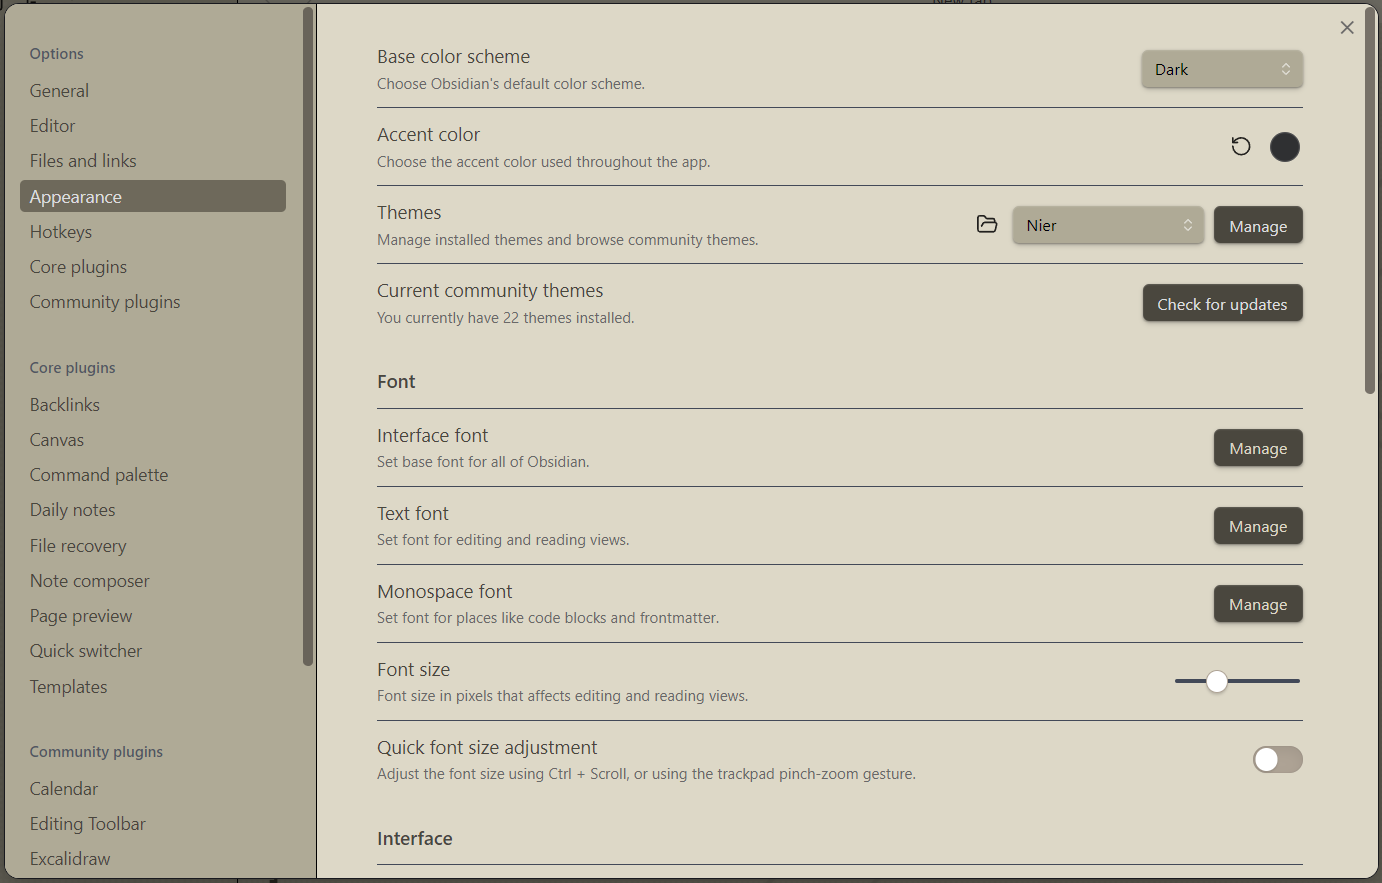
Task: Open Command palette plugin settings
Action: click(x=153, y=475)
